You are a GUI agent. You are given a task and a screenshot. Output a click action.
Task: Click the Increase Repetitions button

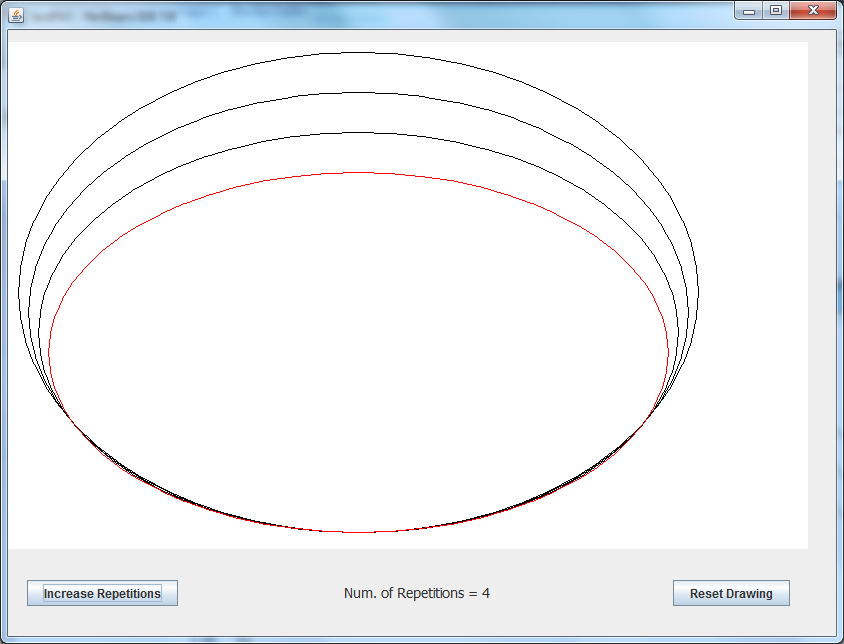click(x=102, y=593)
